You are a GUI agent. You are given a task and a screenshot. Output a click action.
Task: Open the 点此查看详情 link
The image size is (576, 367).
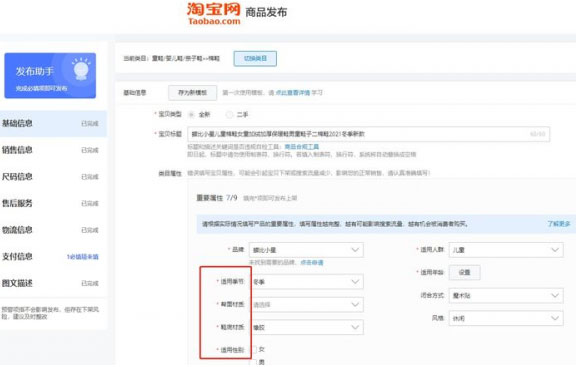click(x=293, y=93)
